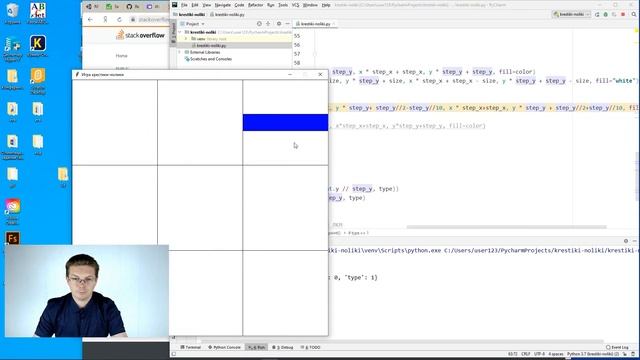This screenshot has width=640, height=360.
Task: Click the expand/collapse all icon in Project panel
Action: coord(268,24)
